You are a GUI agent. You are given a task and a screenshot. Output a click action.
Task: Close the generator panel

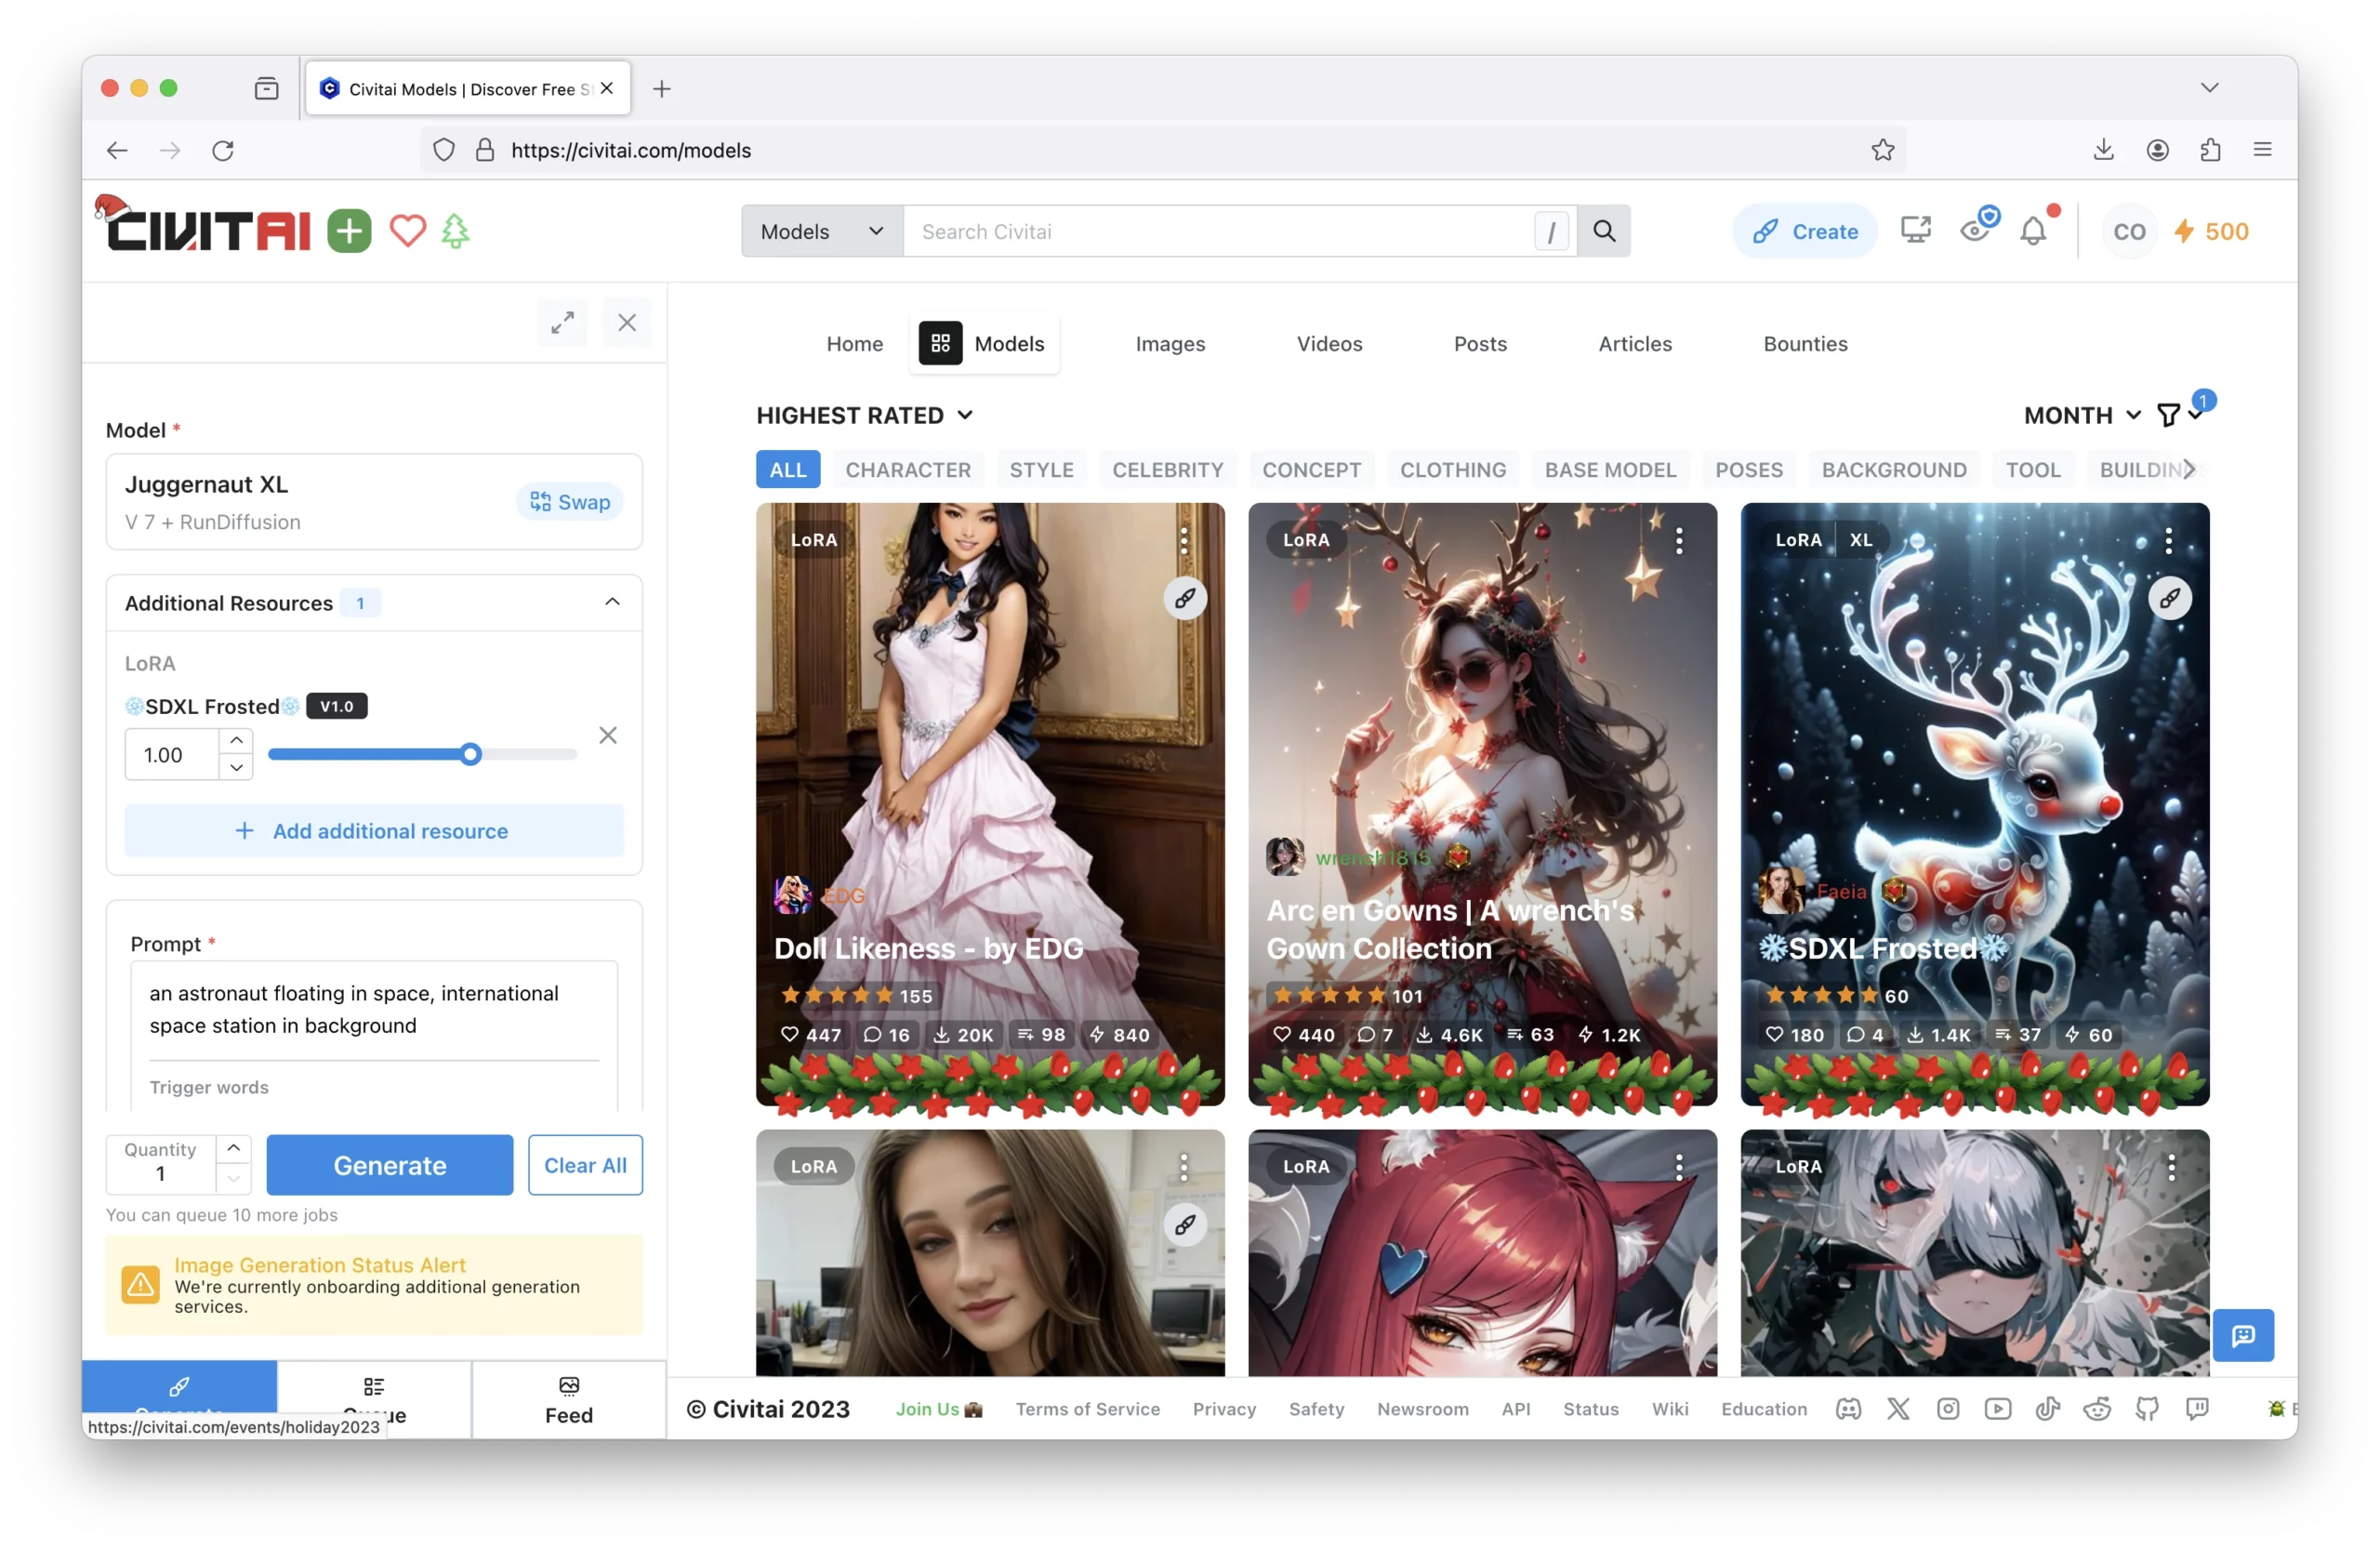[x=627, y=322]
